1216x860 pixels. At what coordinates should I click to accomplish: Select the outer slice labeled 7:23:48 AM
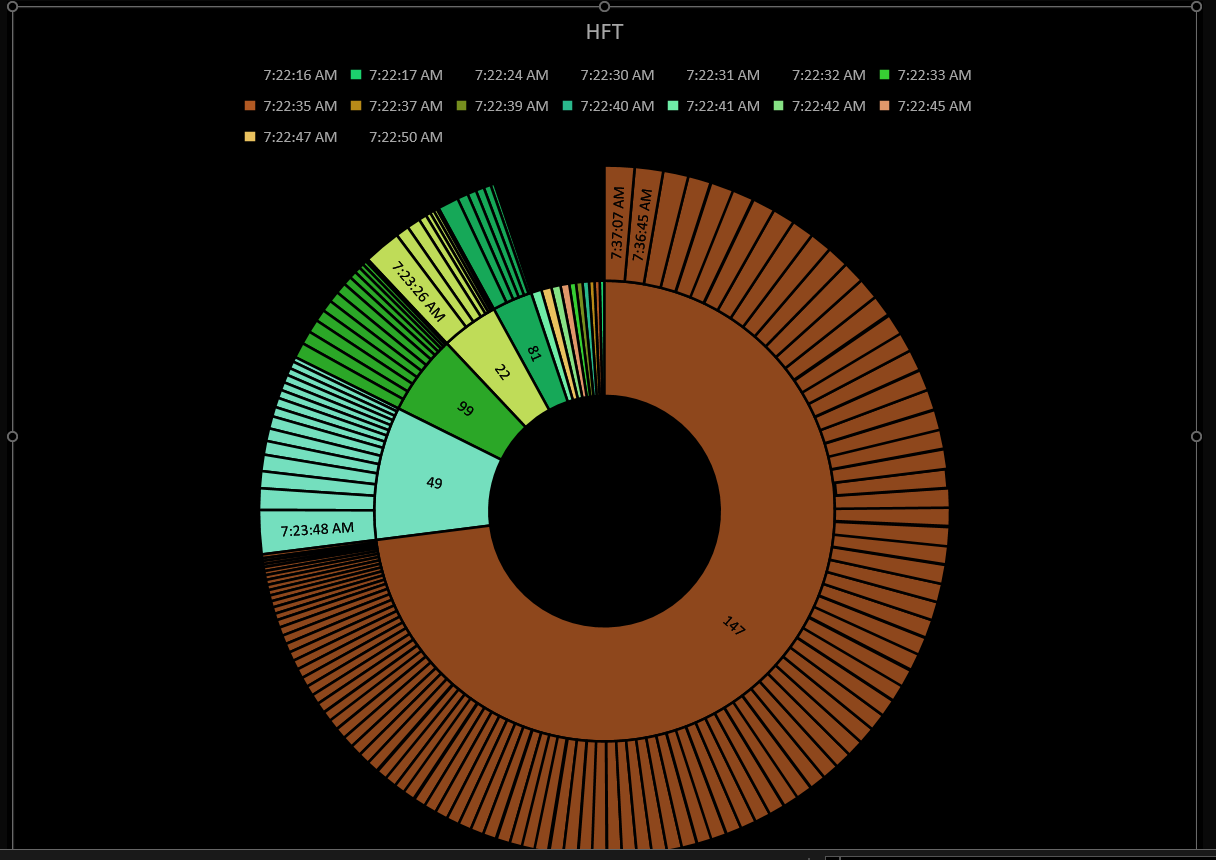pyautogui.click(x=317, y=530)
